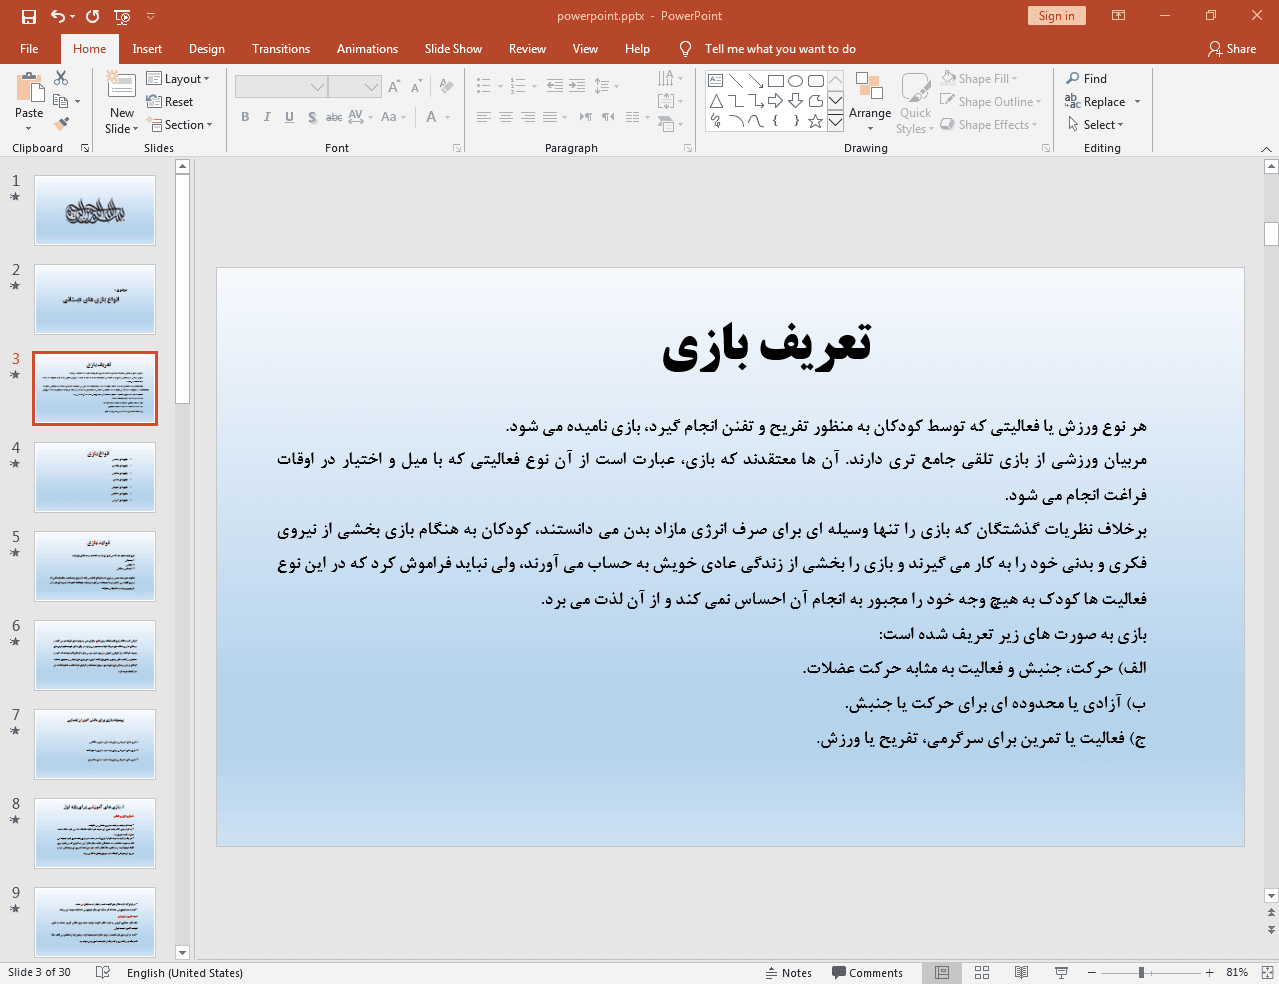Open the Section dropdown menu
Image resolution: width=1279 pixels, height=984 pixels.
181,125
